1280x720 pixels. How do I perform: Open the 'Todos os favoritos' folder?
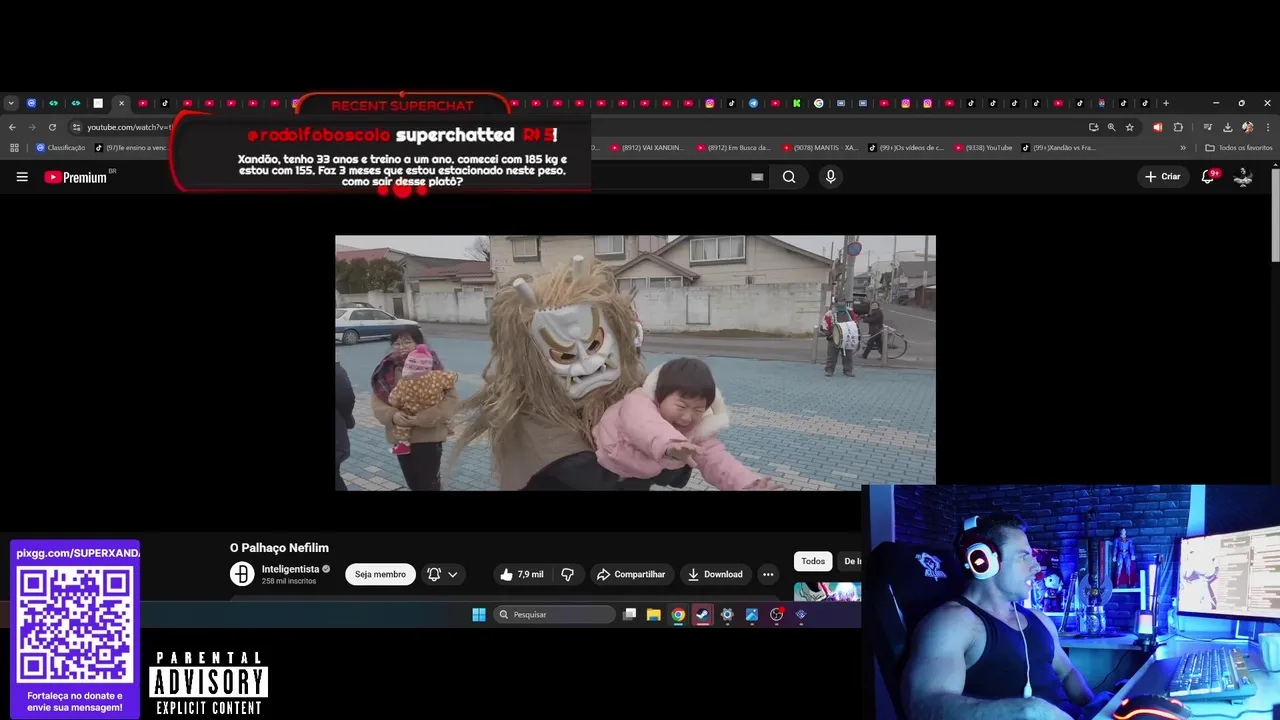tap(1239, 148)
